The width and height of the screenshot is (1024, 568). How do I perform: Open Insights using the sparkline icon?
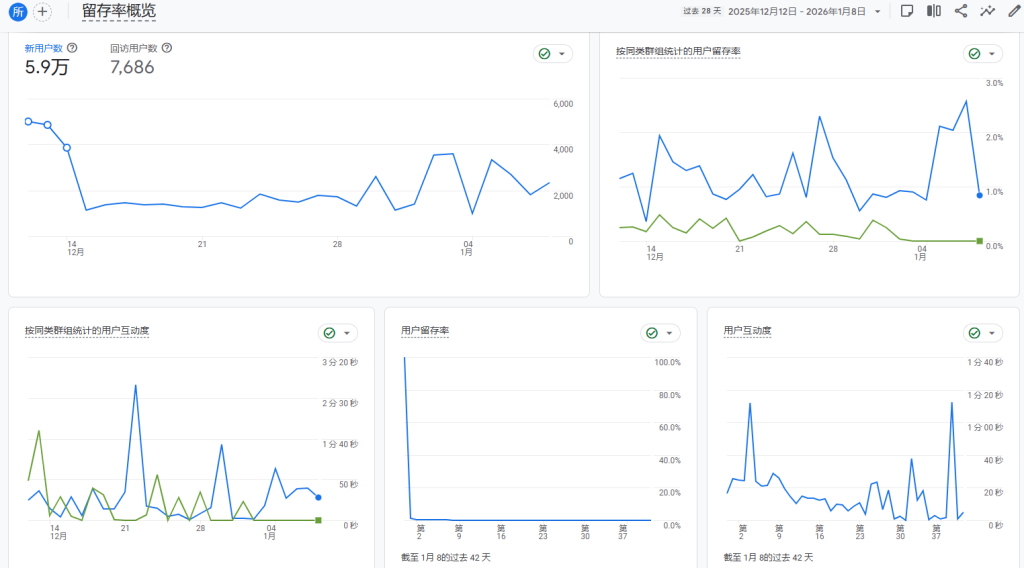(x=988, y=11)
